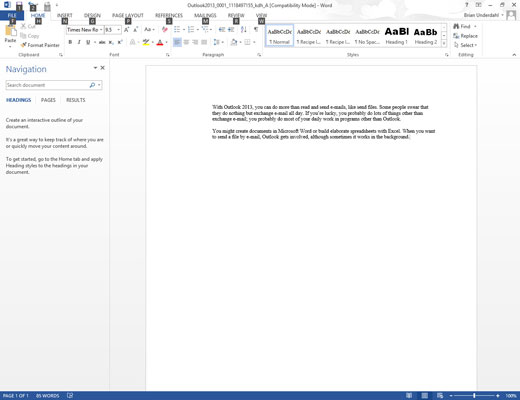The height and width of the screenshot is (400, 520).
Task: Center align the text
Action: coord(186,42)
